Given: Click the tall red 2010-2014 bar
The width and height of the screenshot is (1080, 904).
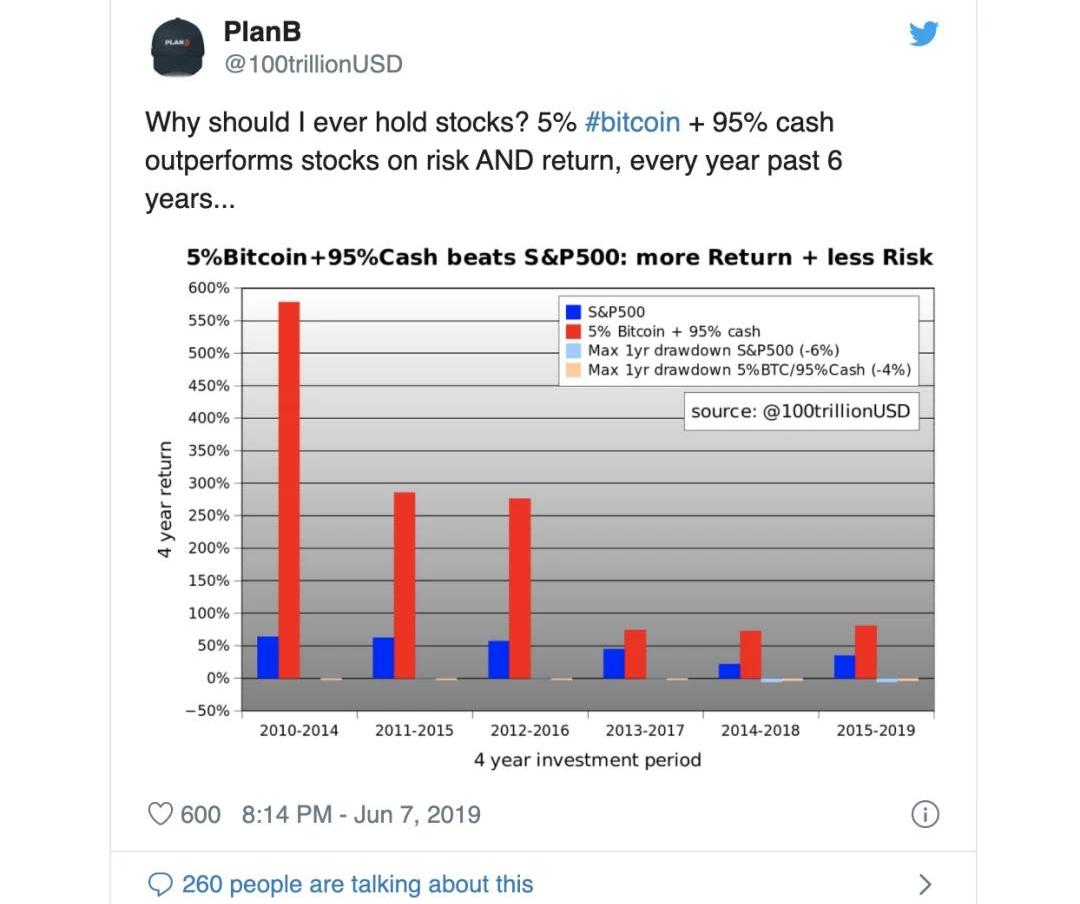Looking at the screenshot, I should click(x=289, y=490).
